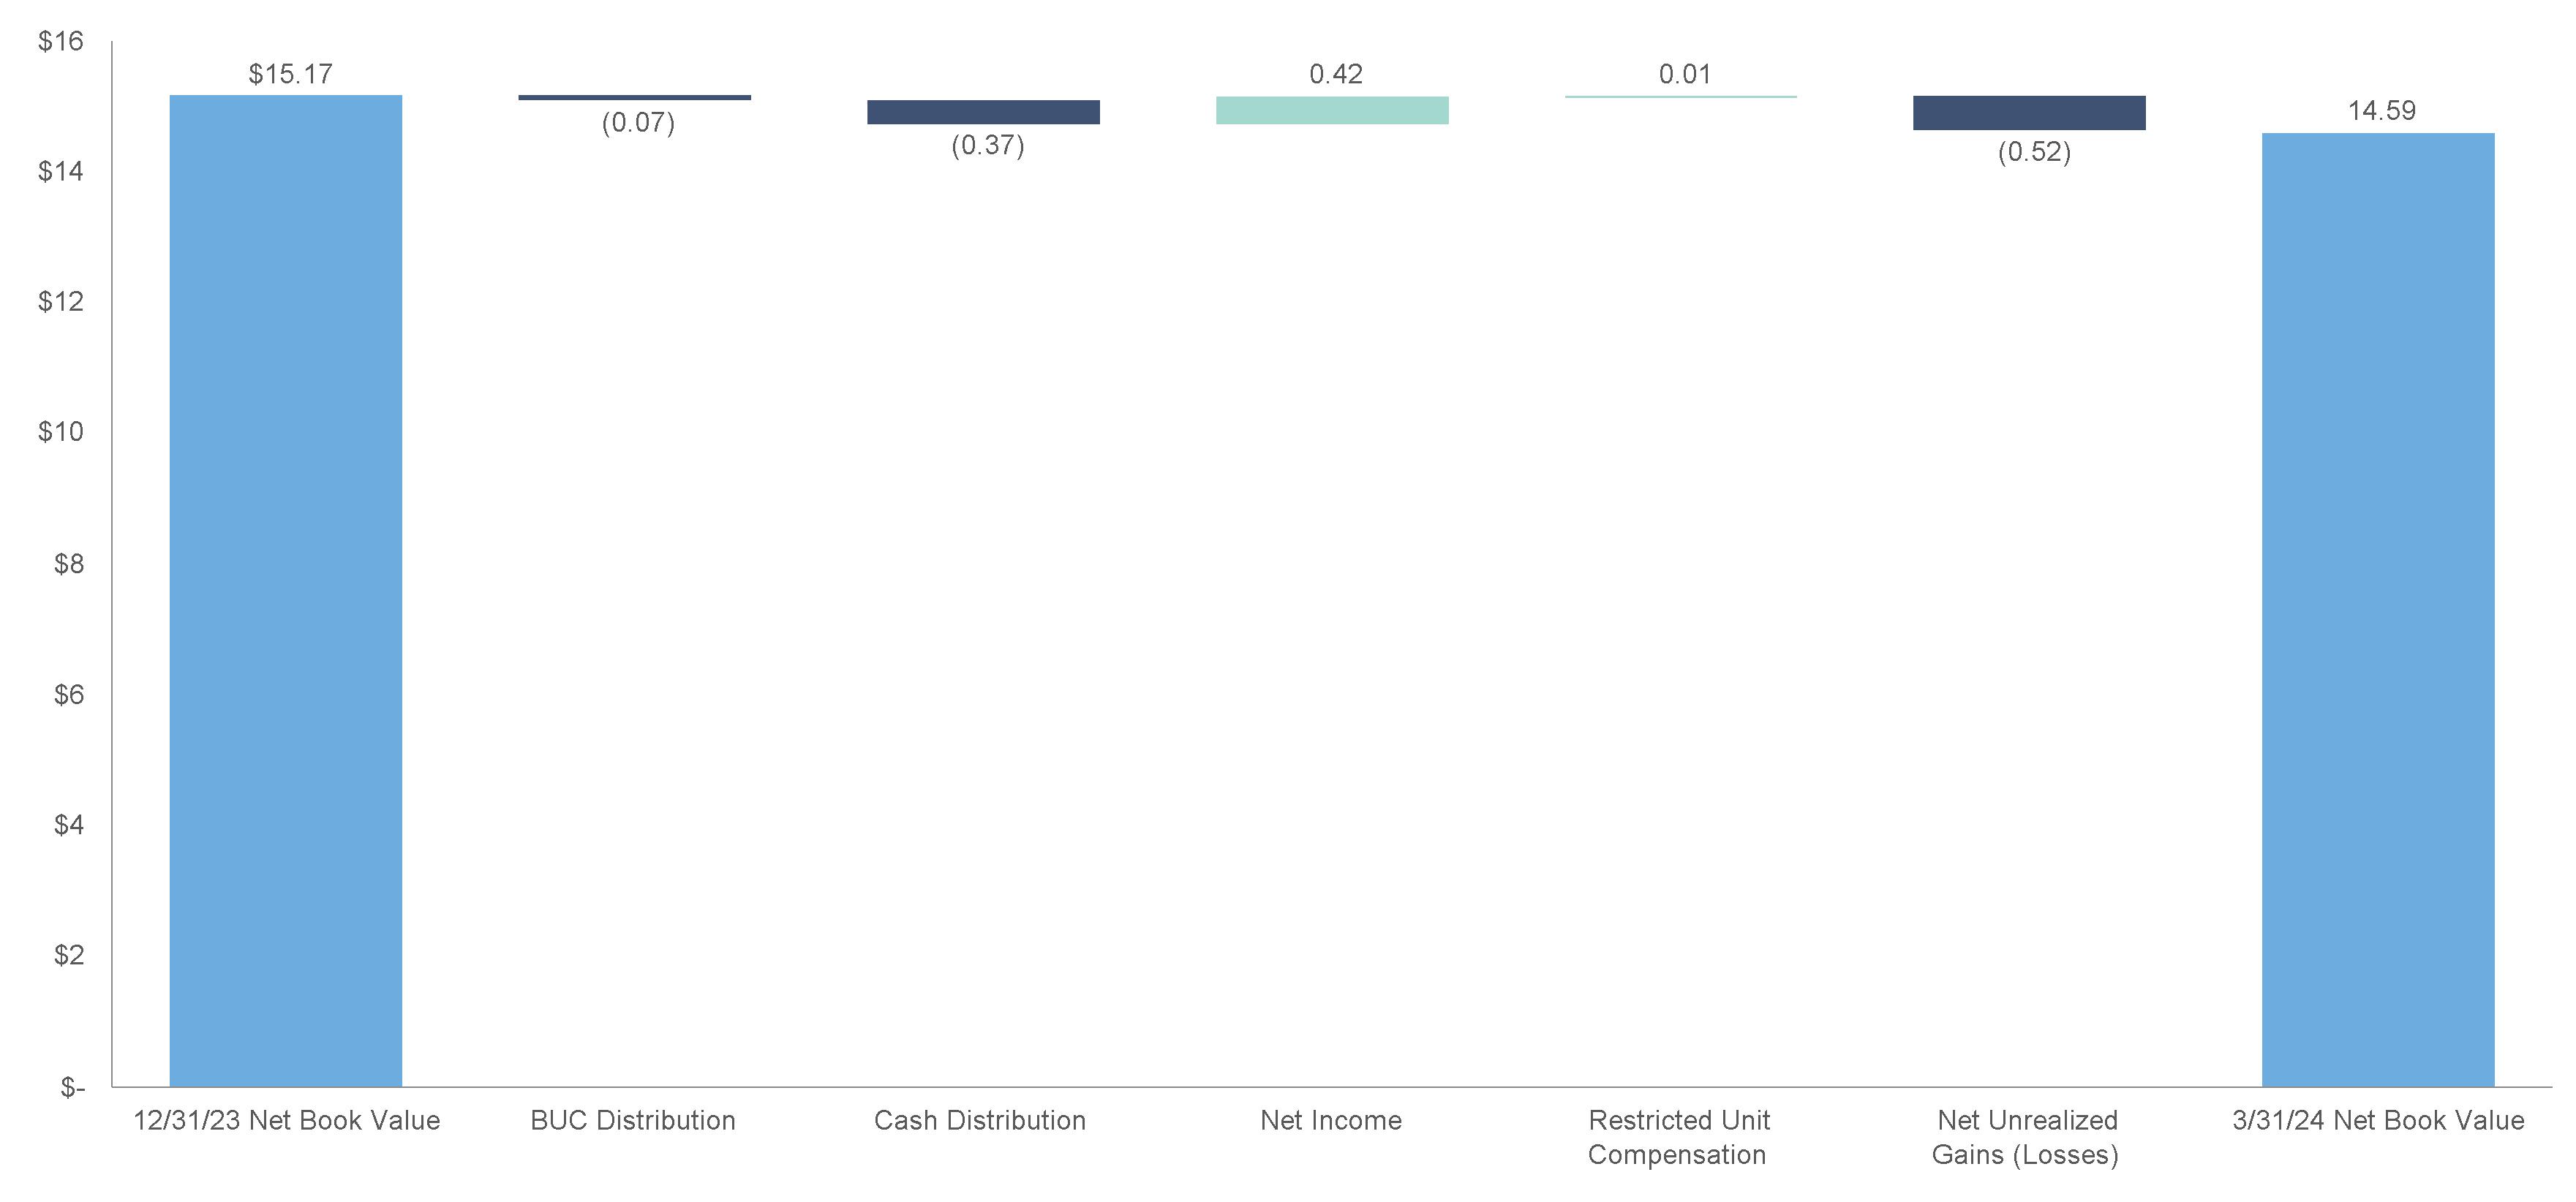Select the green Net Income bar
Screen dimensions: 2576x1202
(1332, 110)
